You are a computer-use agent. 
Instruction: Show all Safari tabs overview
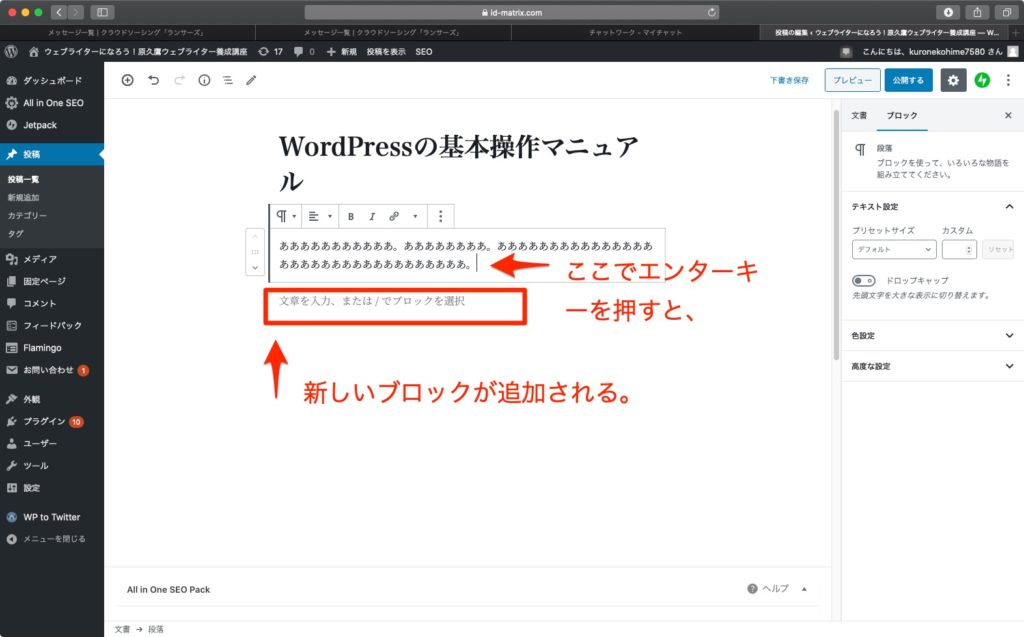pos(1006,12)
